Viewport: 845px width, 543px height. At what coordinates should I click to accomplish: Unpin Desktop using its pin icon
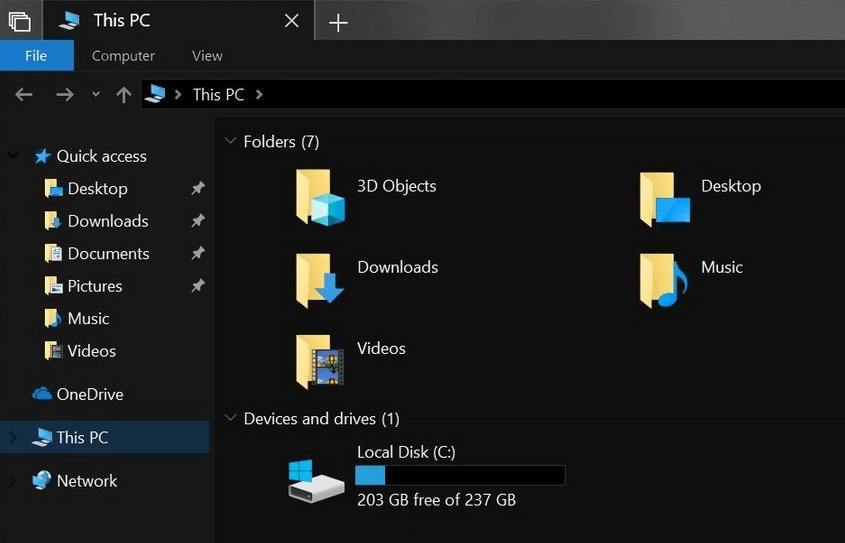(x=198, y=188)
